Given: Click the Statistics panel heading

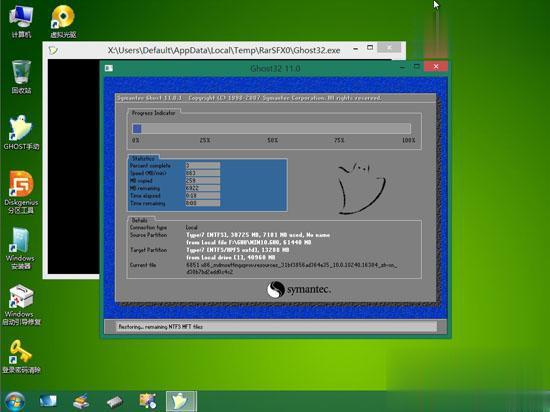Looking at the screenshot, I should (x=143, y=158).
